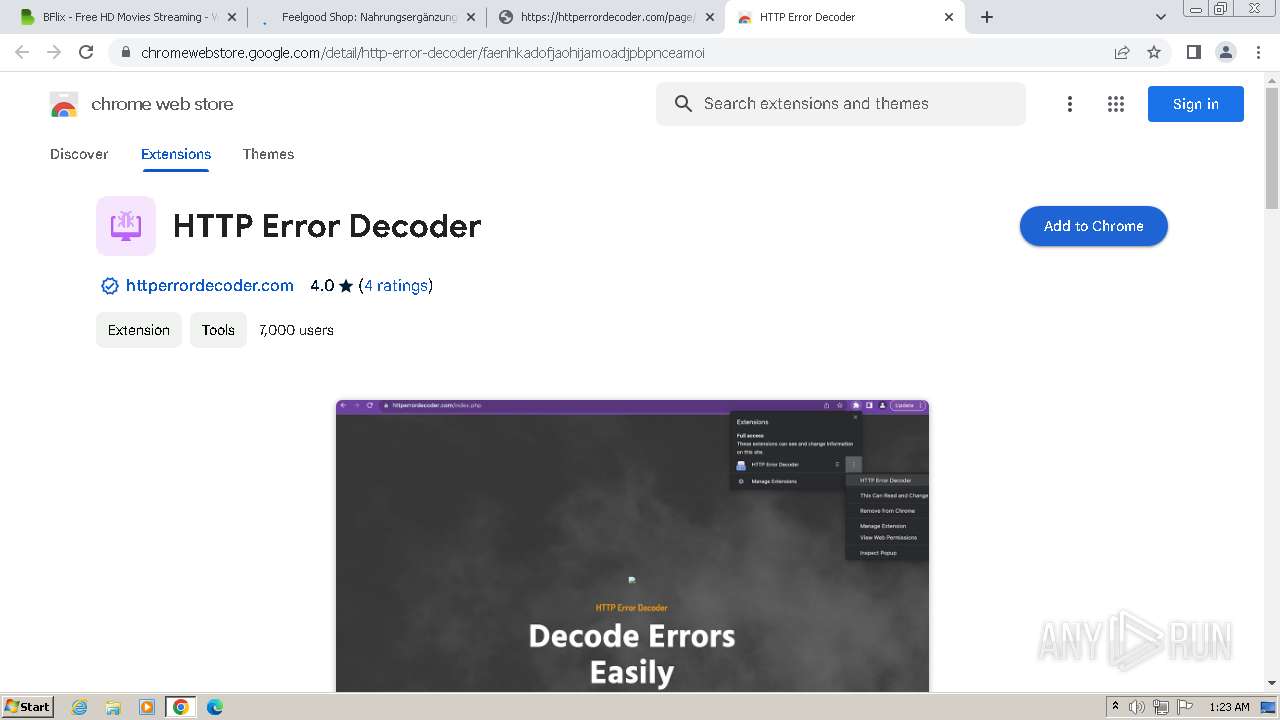Open the extension screenshot preview
The width and height of the screenshot is (1280, 720).
pyautogui.click(x=632, y=546)
